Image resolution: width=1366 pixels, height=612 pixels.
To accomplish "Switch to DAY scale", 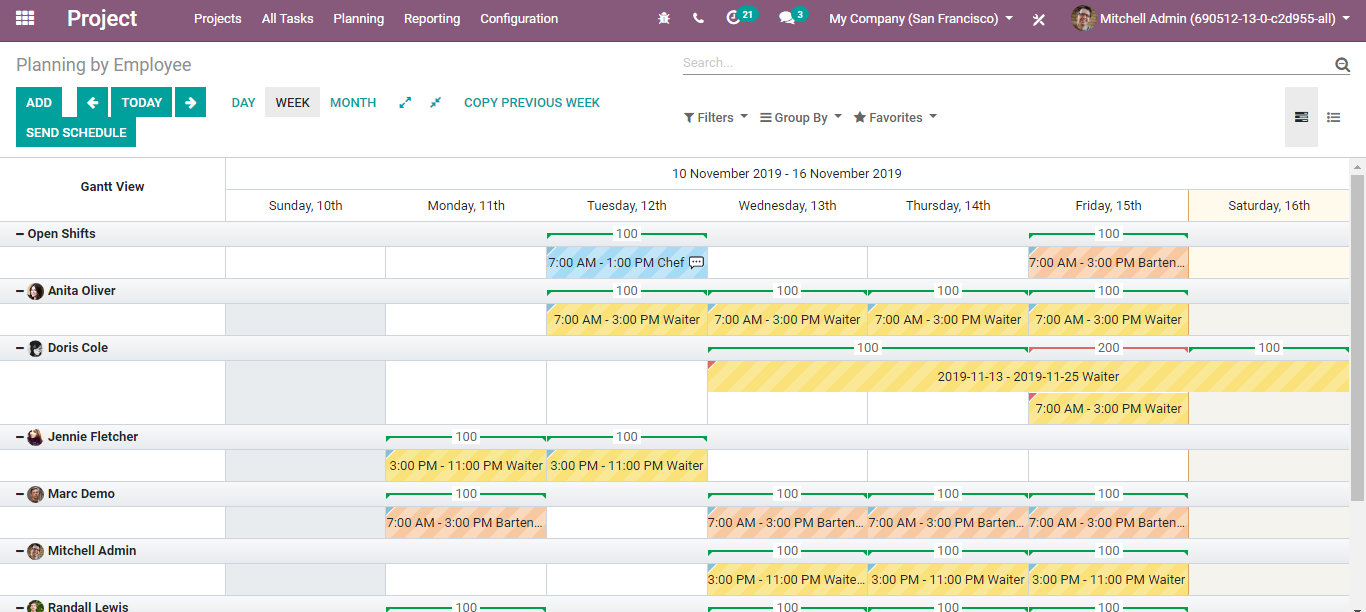I will tap(244, 102).
